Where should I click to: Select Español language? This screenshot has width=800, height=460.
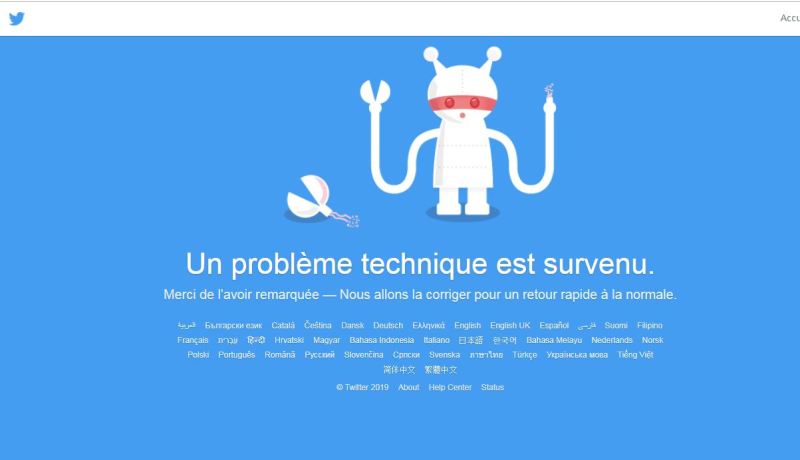[554, 325]
